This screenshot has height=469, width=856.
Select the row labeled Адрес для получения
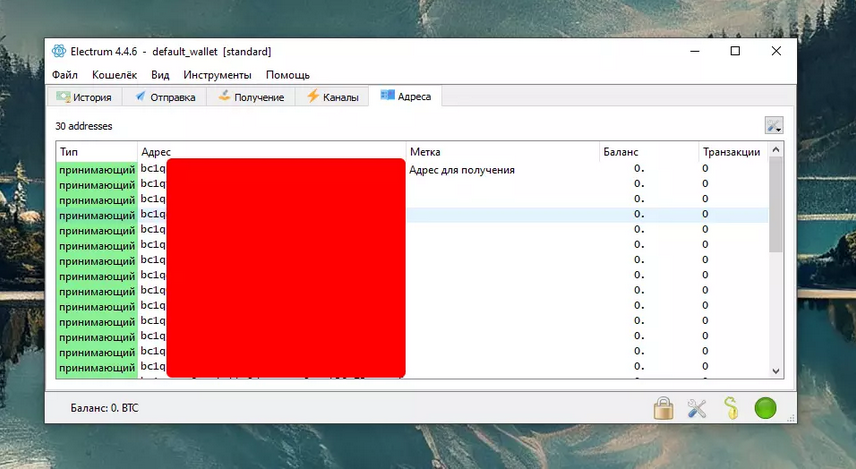point(462,170)
